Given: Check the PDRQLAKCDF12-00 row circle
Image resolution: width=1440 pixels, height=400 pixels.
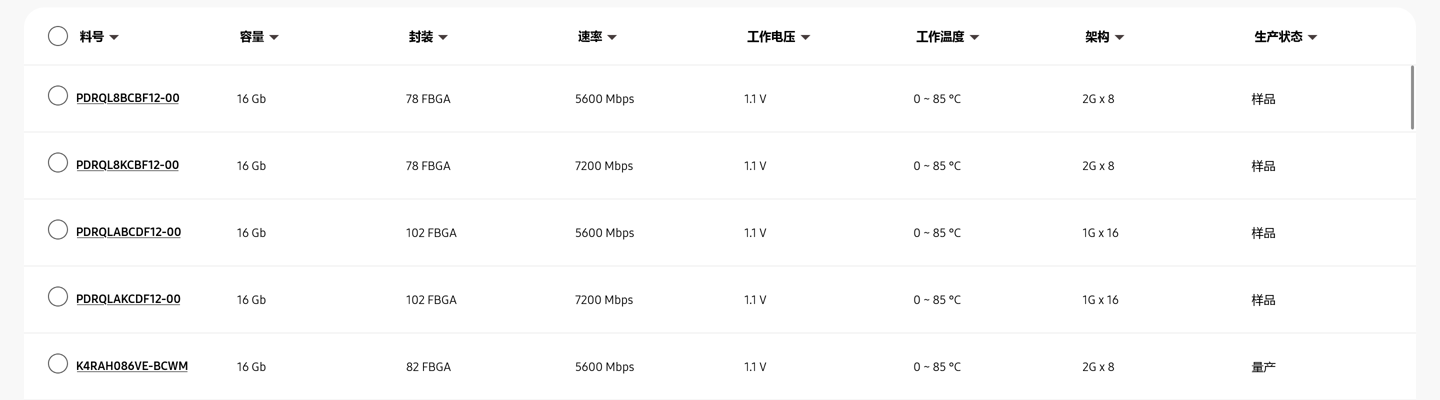Looking at the screenshot, I should tap(58, 297).
